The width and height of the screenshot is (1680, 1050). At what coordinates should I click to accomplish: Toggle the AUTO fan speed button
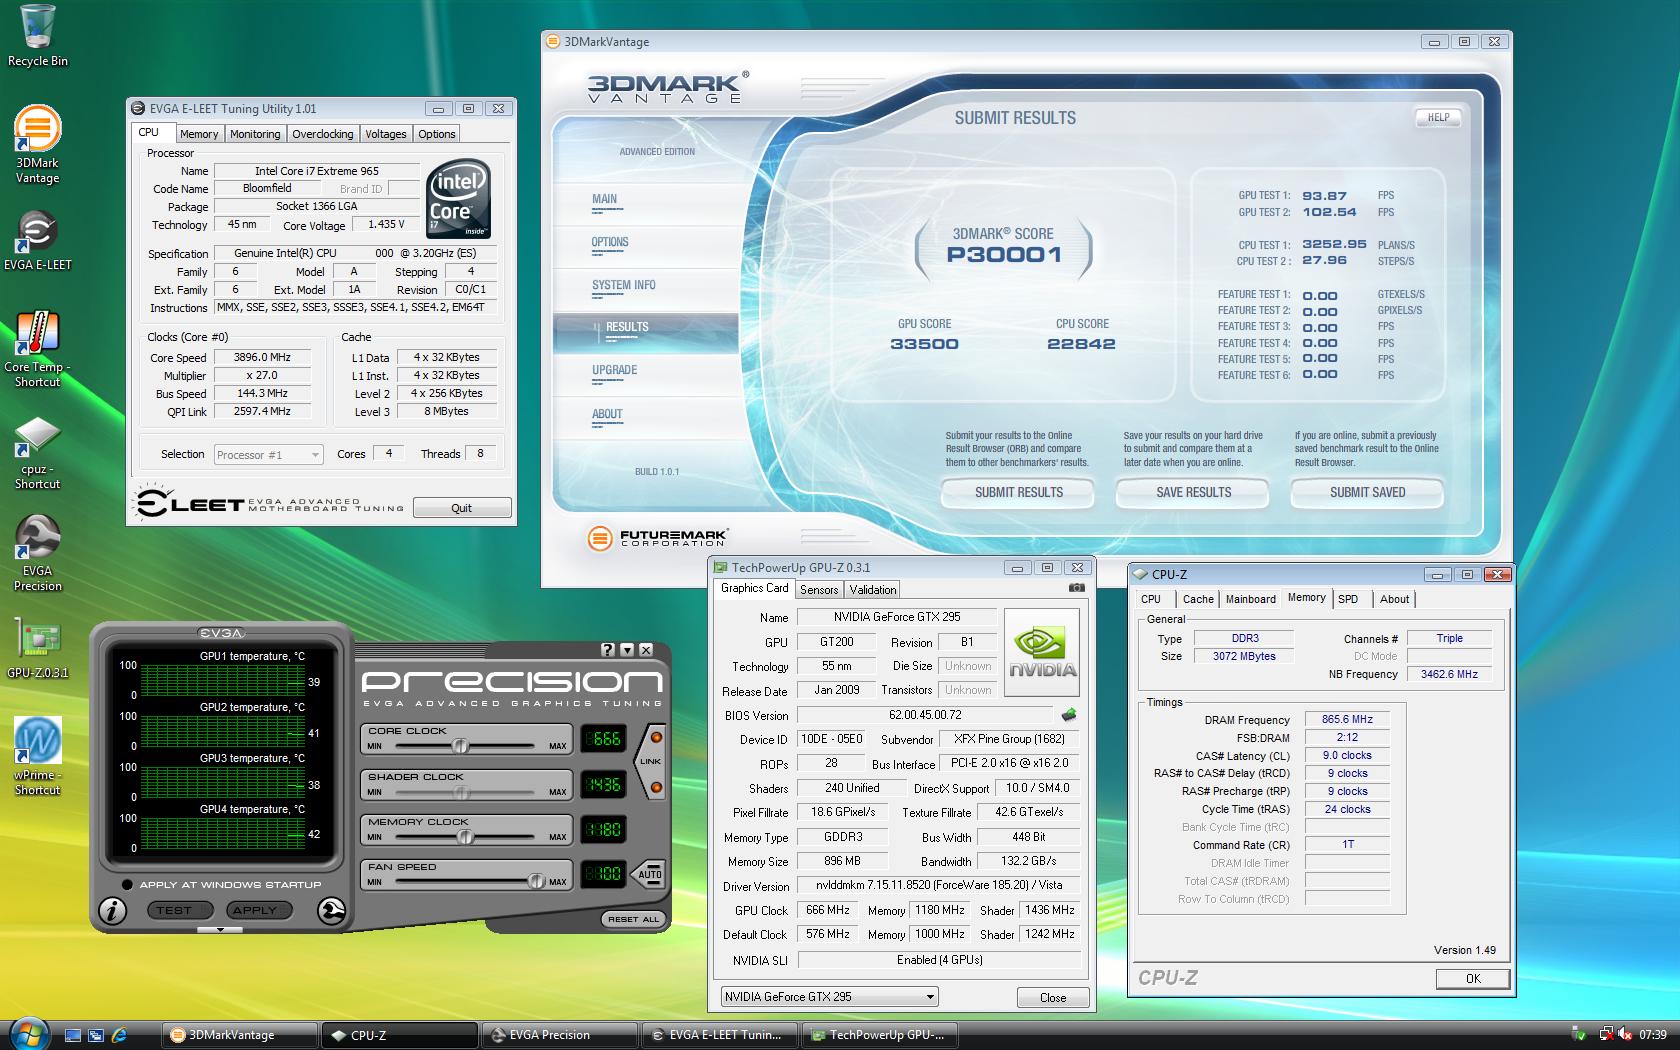pyautogui.click(x=650, y=874)
